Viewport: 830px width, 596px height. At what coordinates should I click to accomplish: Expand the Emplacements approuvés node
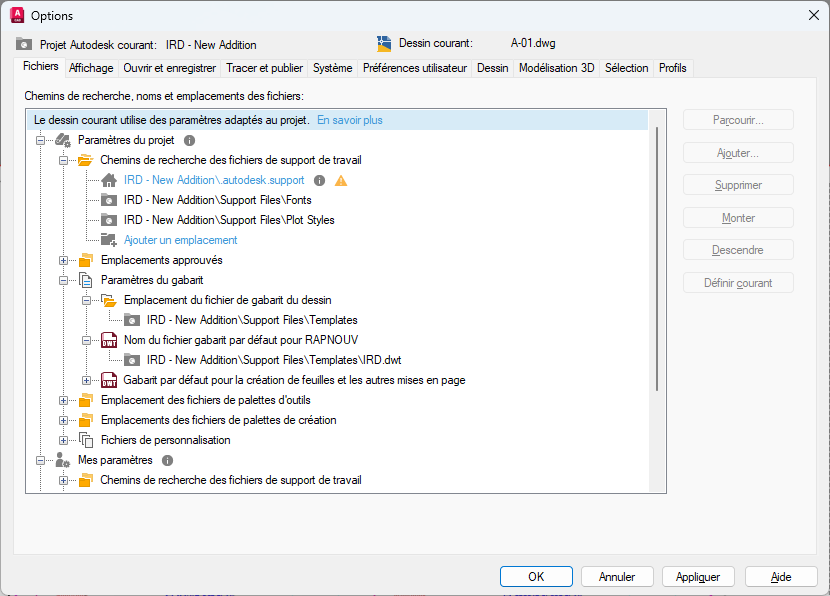pyautogui.click(x=64, y=260)
